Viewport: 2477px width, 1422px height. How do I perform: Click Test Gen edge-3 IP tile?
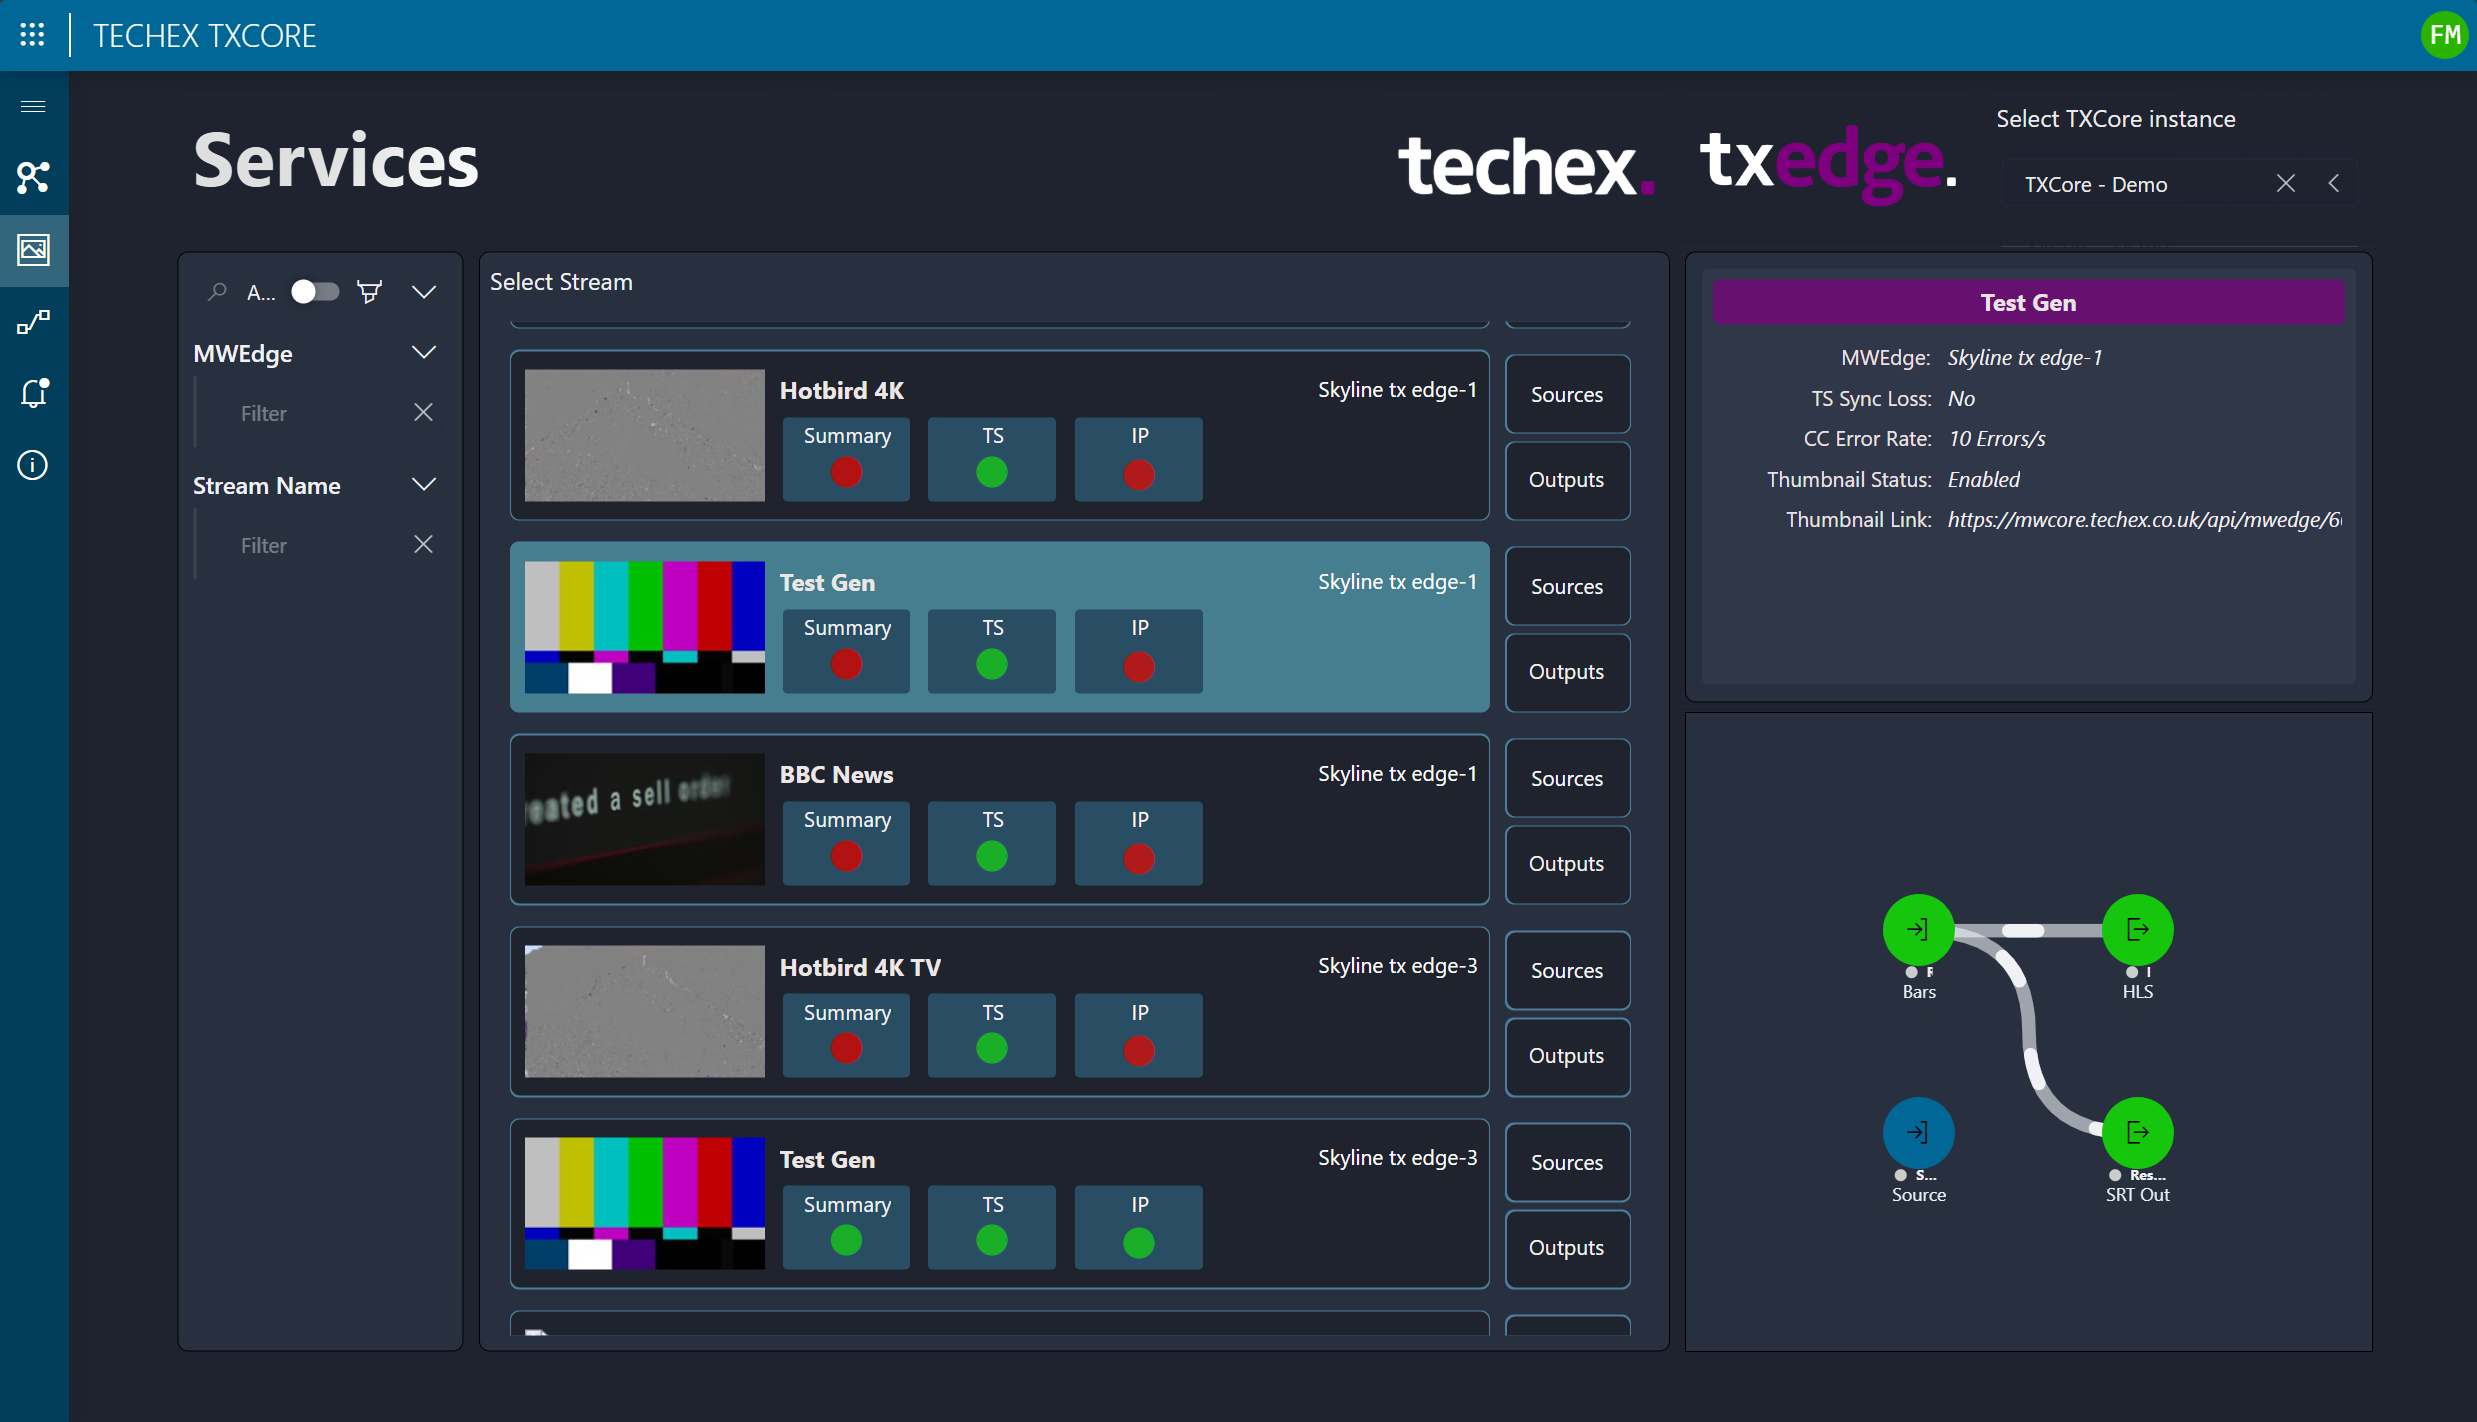(1139, 1227)
